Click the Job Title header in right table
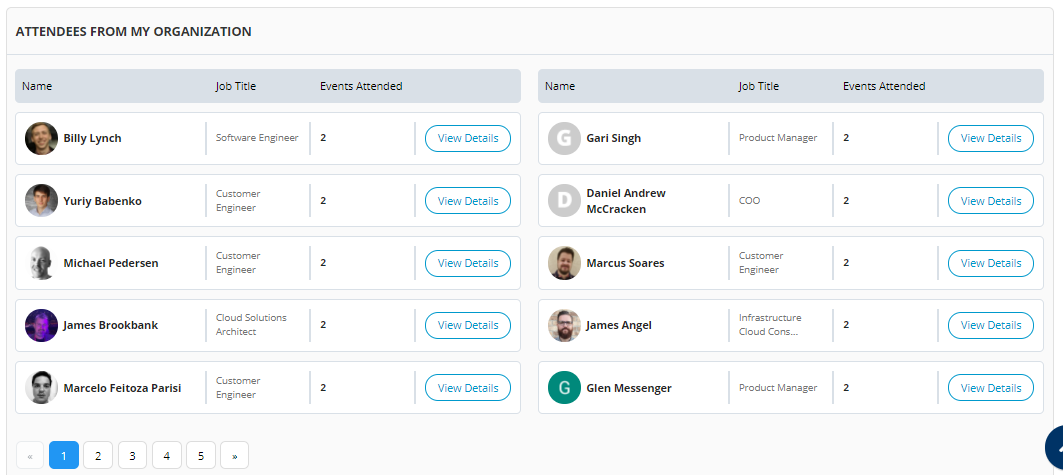Screen dimensions: 1063x475 coord(759,86)
